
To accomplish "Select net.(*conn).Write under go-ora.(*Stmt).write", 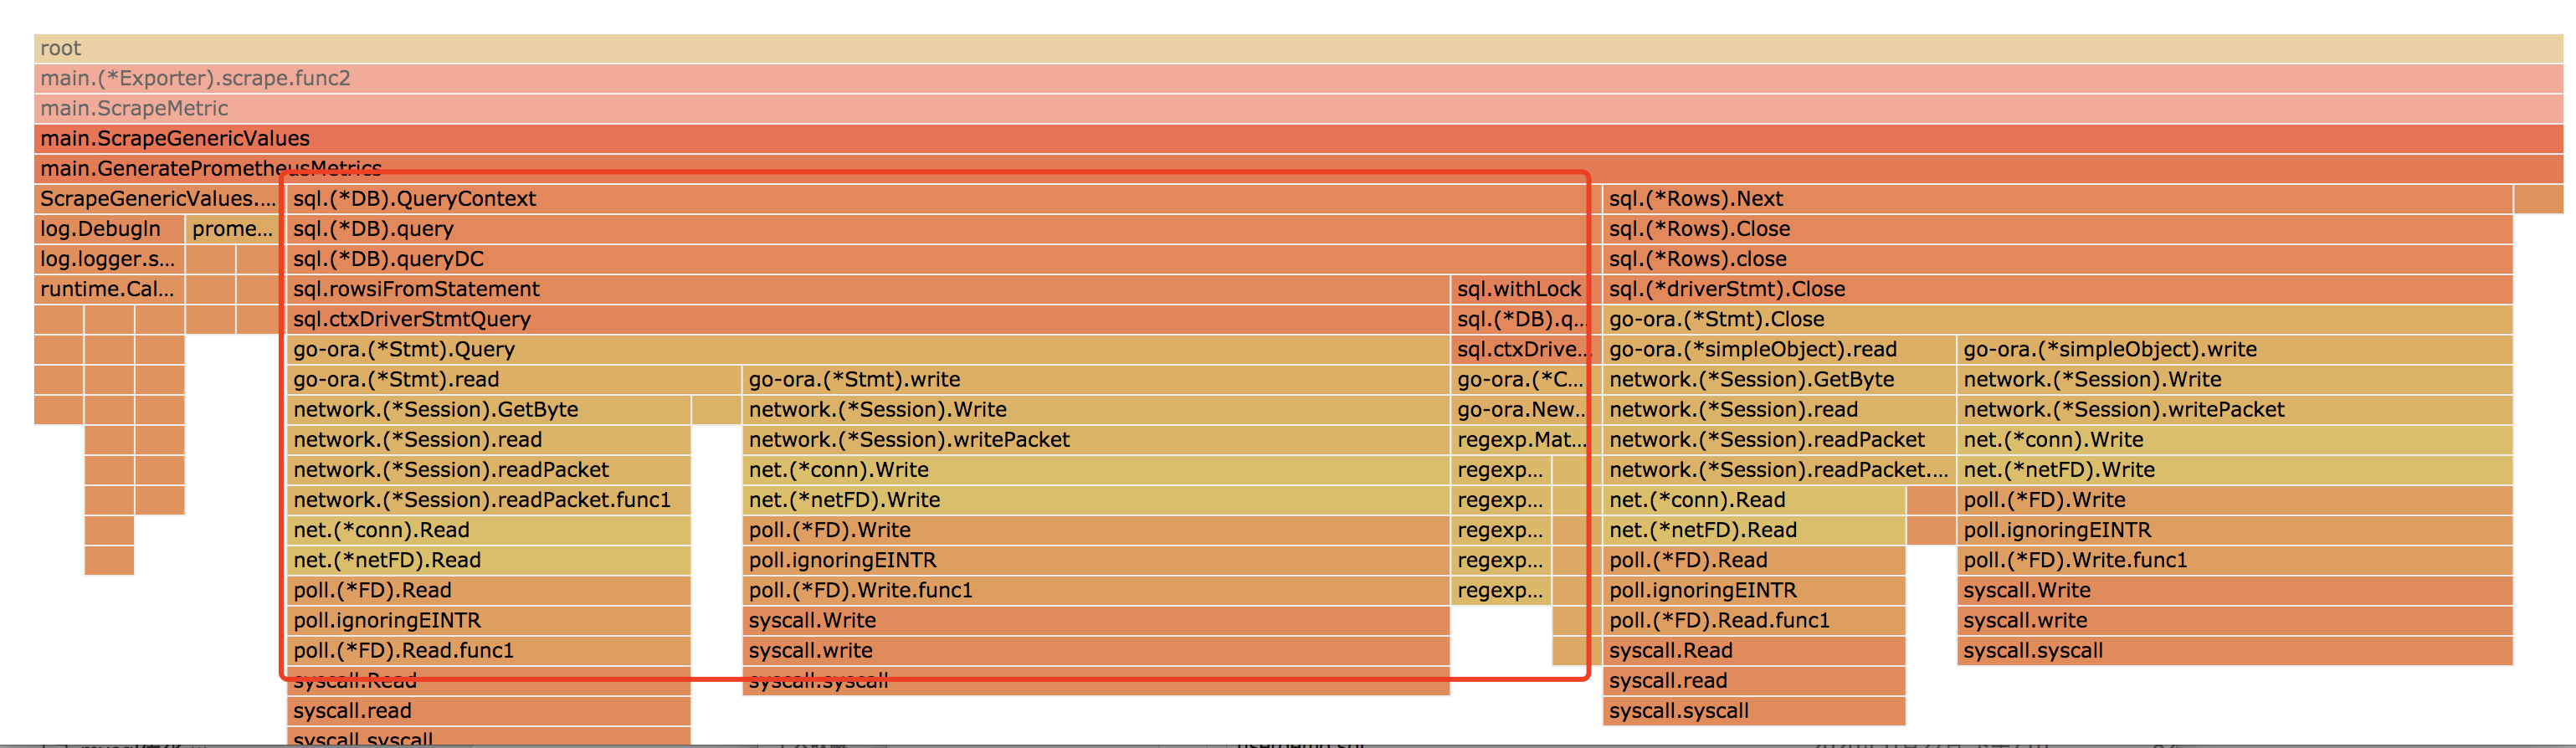I will [x=1096, y=469].
